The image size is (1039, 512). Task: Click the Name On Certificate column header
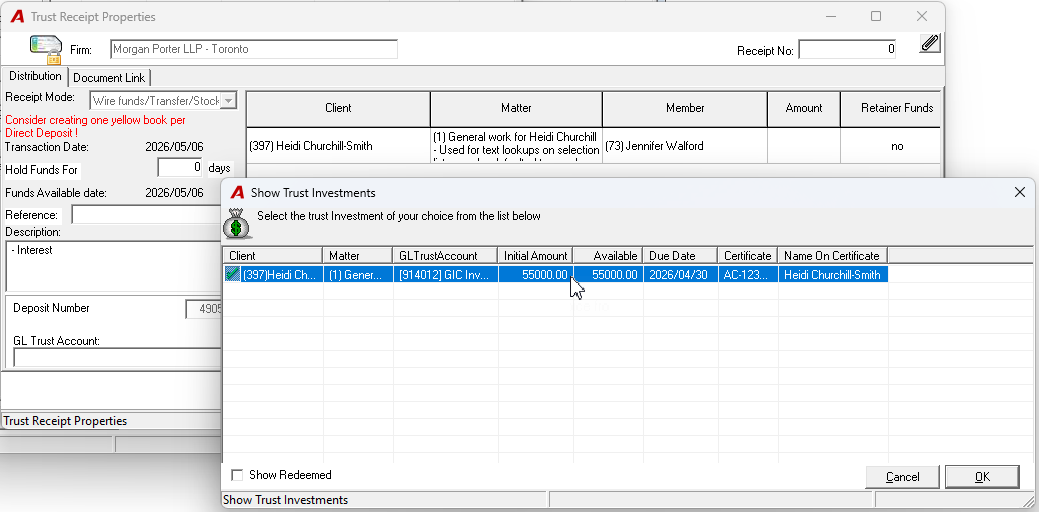coord(833,256)
